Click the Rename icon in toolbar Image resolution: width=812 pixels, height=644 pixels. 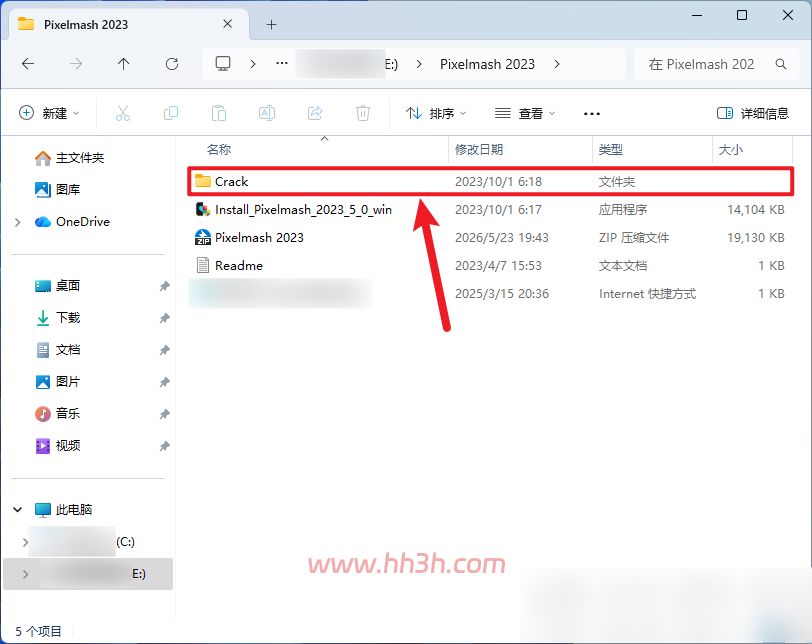[267, 113]
